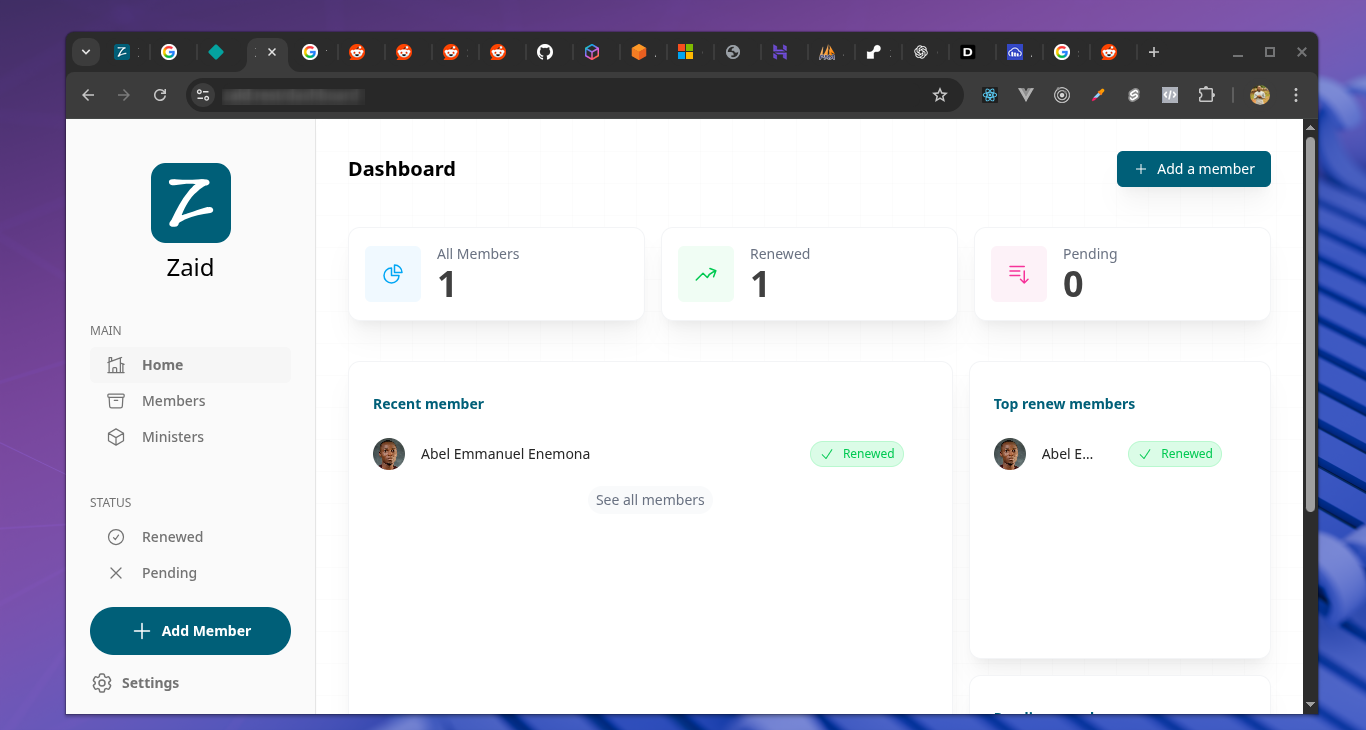Click the bookmark star in the address bar
The height and width of the screenshot is (730, 1366).
point(939,94)
